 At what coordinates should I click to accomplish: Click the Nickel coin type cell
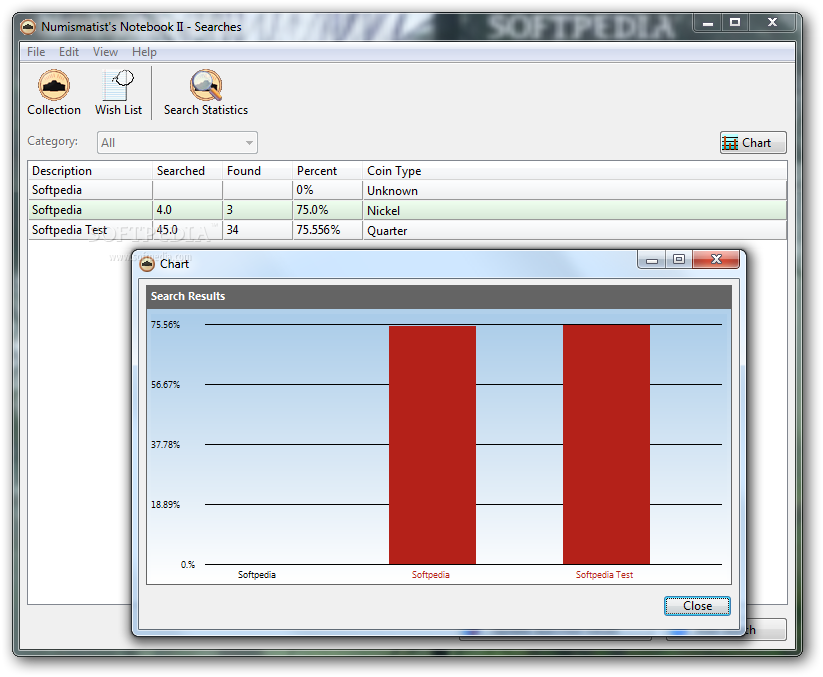pyautogui.click(x=575, y=210)
